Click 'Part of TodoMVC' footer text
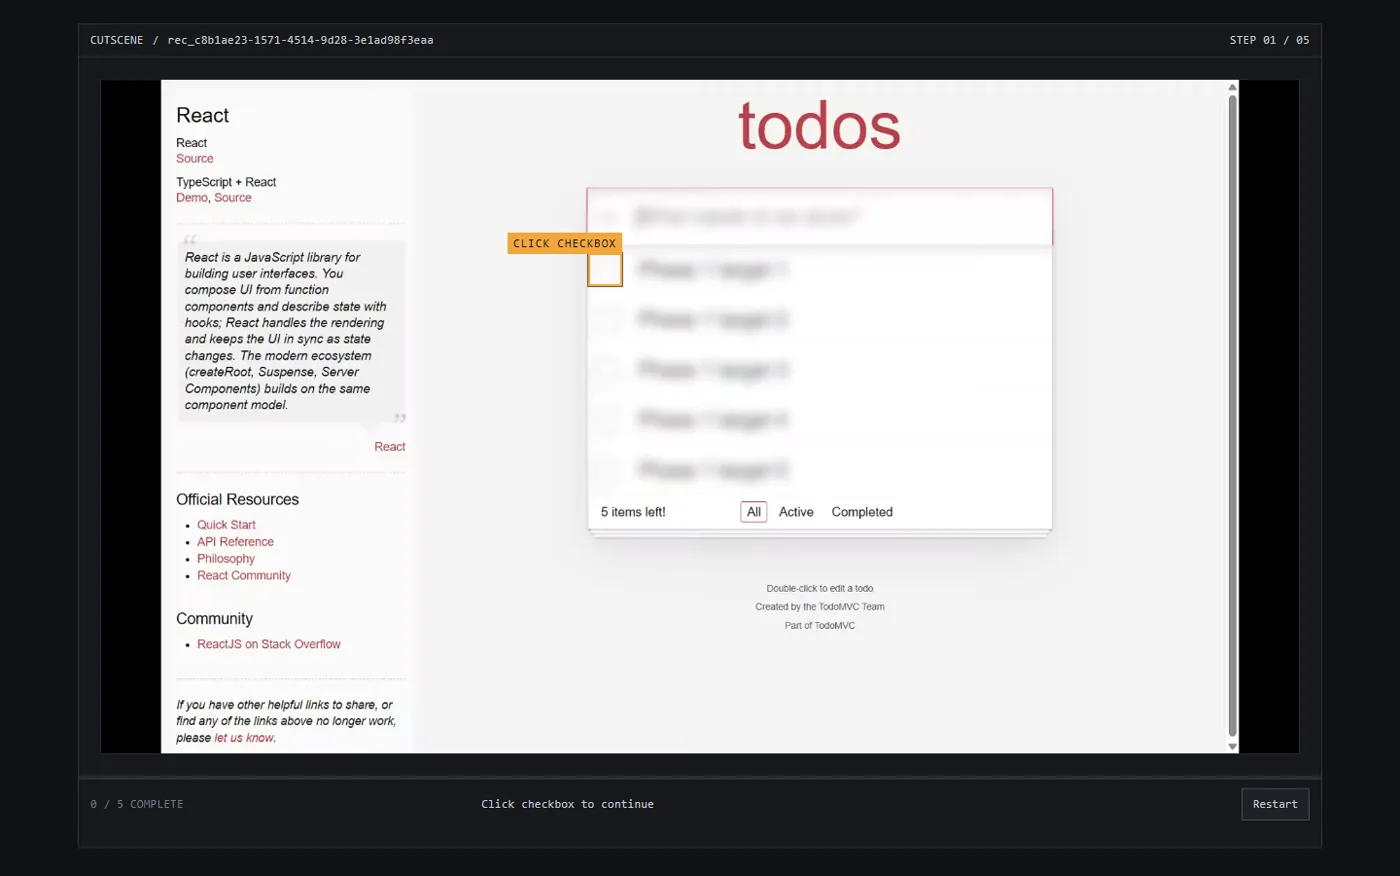Image resolution: width=1400 pixels, height=876 pixels. (820, 626)
